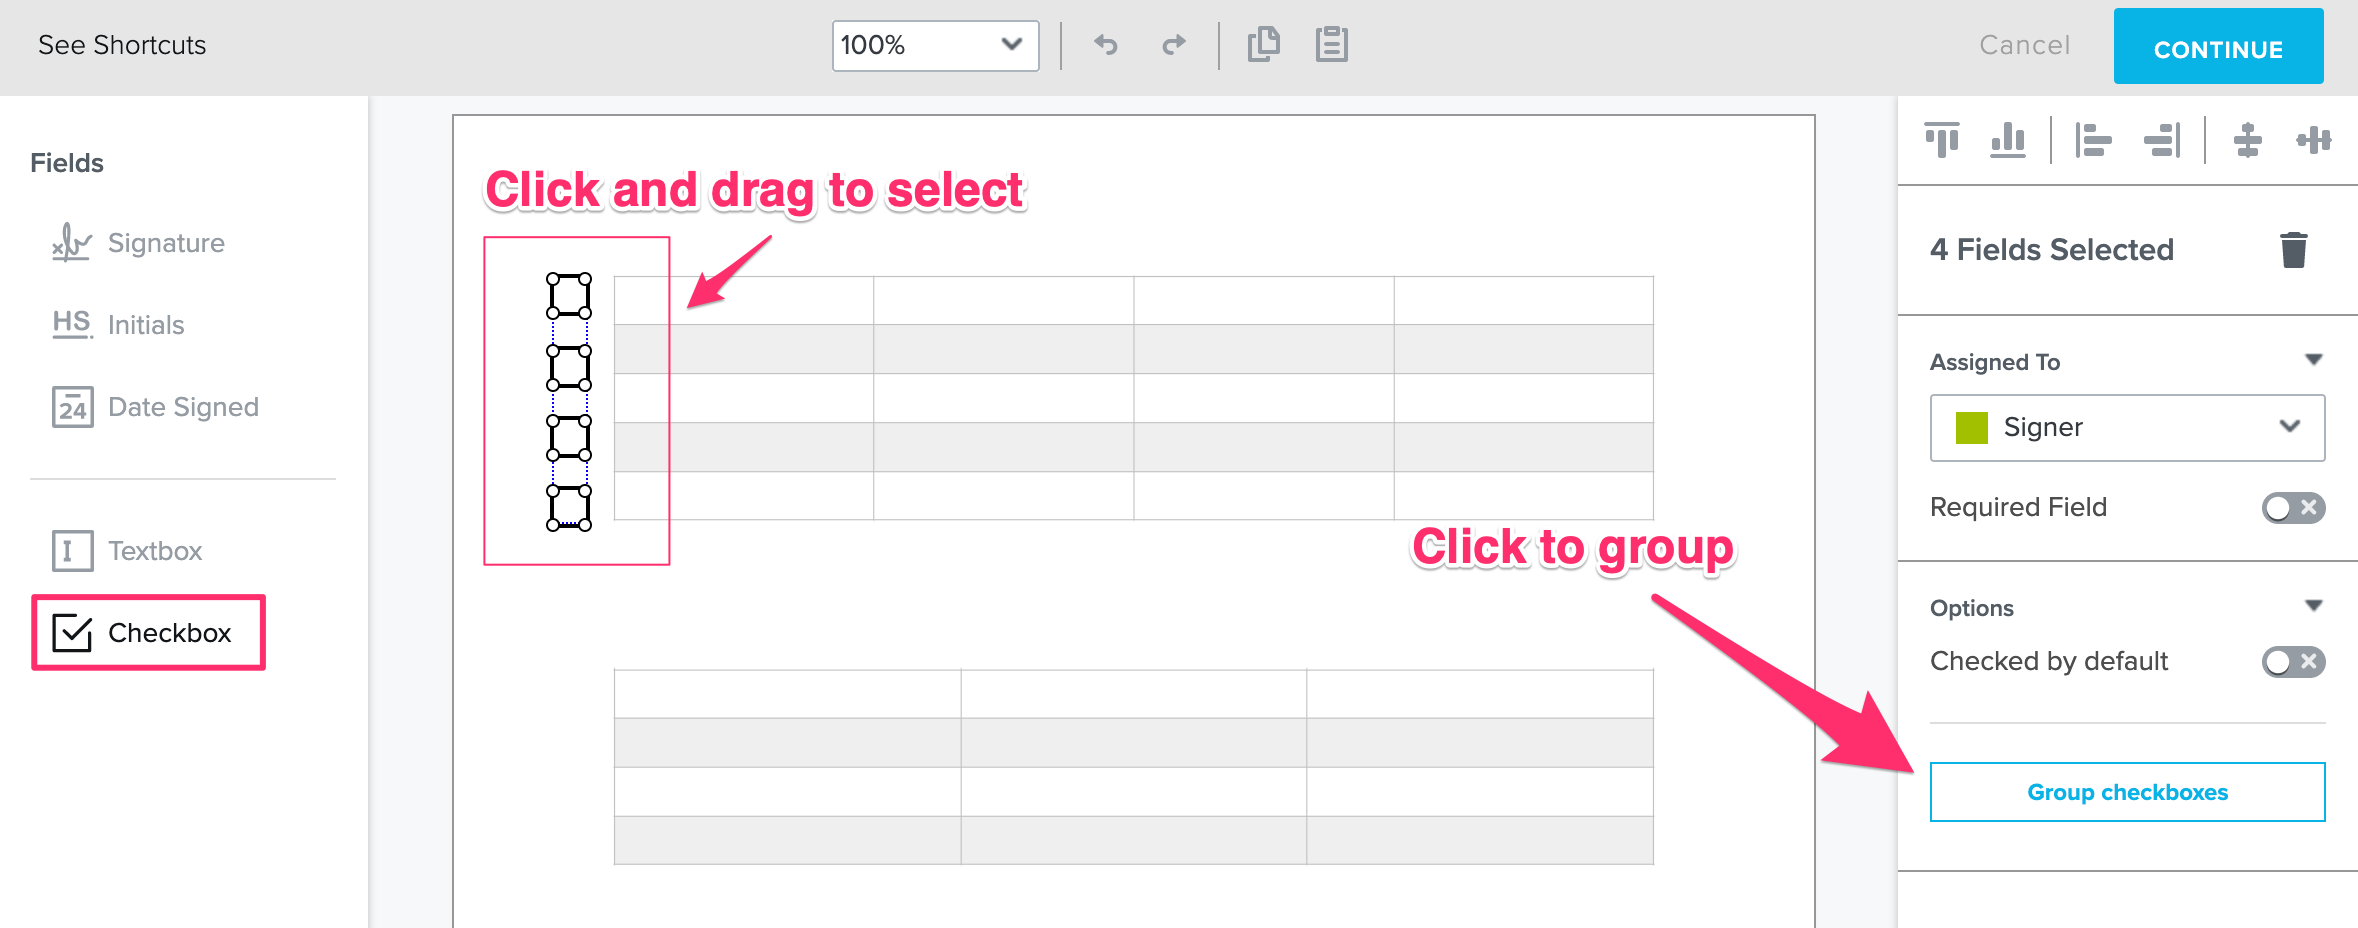Open the Signer assignee dropdown
This screenshot has height=928, width=2358.
point(2127,428)
